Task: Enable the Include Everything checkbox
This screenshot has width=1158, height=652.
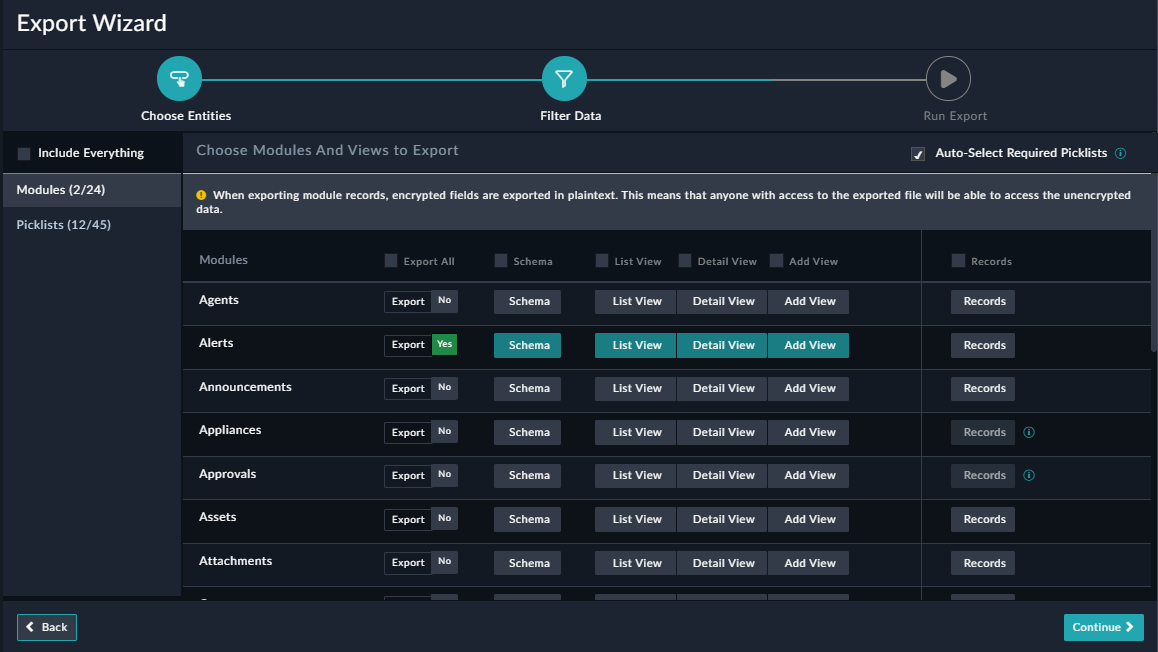Action: [23, 152]
